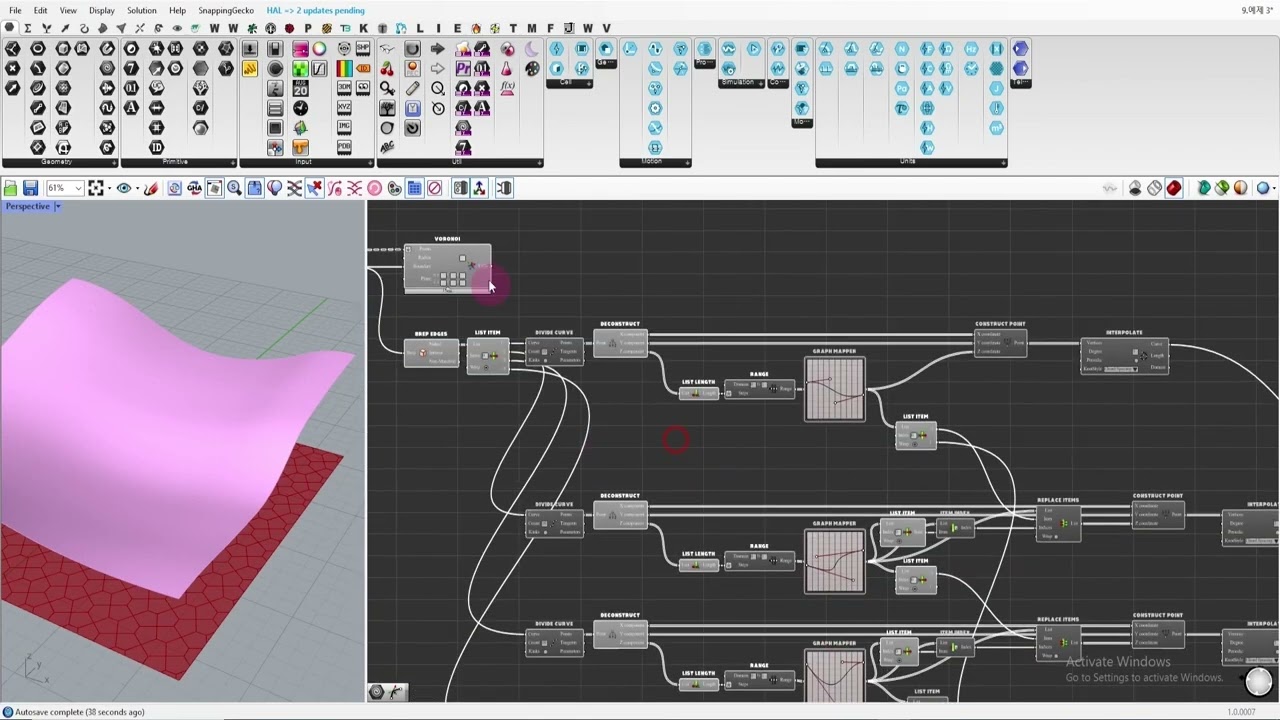Open the Display menu
The height and width of the screenshot is (720, 1280).
click(x=102, y=10)
